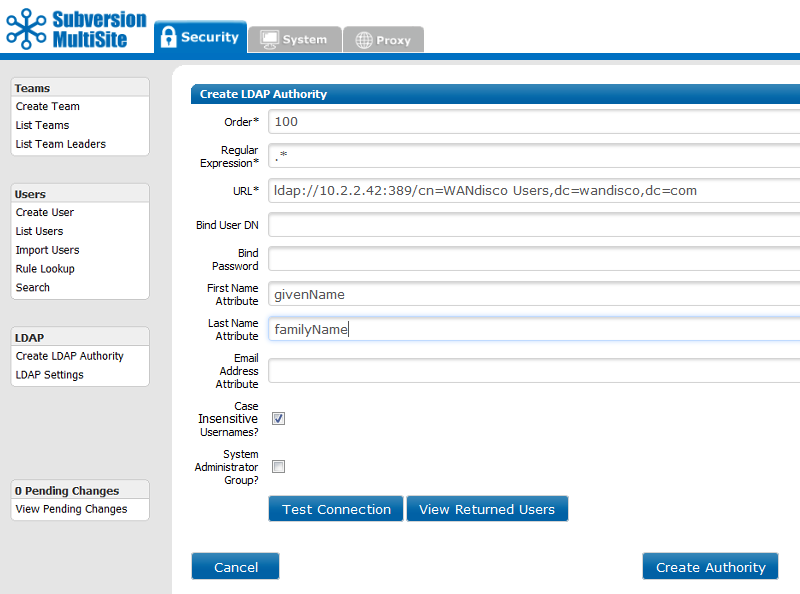The image size is (800, 594).
Task: Click the Create Authority button
Action: [x=710, y=566]
